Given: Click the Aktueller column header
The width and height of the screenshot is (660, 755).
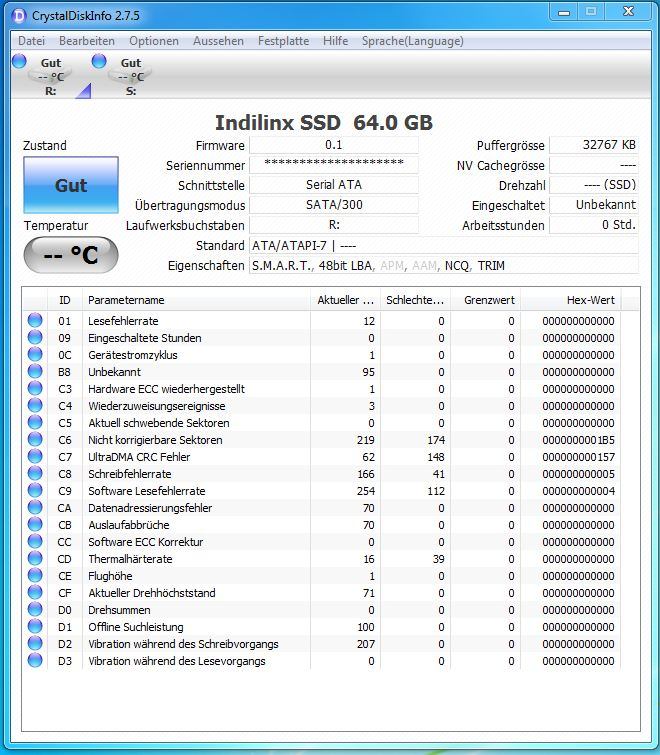Looking at the screenshot, I should (x=346, y=300).
